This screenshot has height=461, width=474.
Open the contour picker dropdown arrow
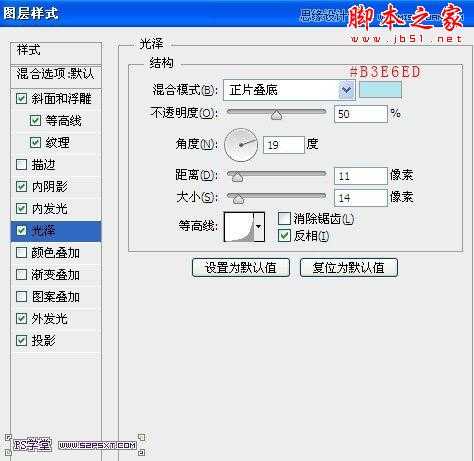point(259,227)
